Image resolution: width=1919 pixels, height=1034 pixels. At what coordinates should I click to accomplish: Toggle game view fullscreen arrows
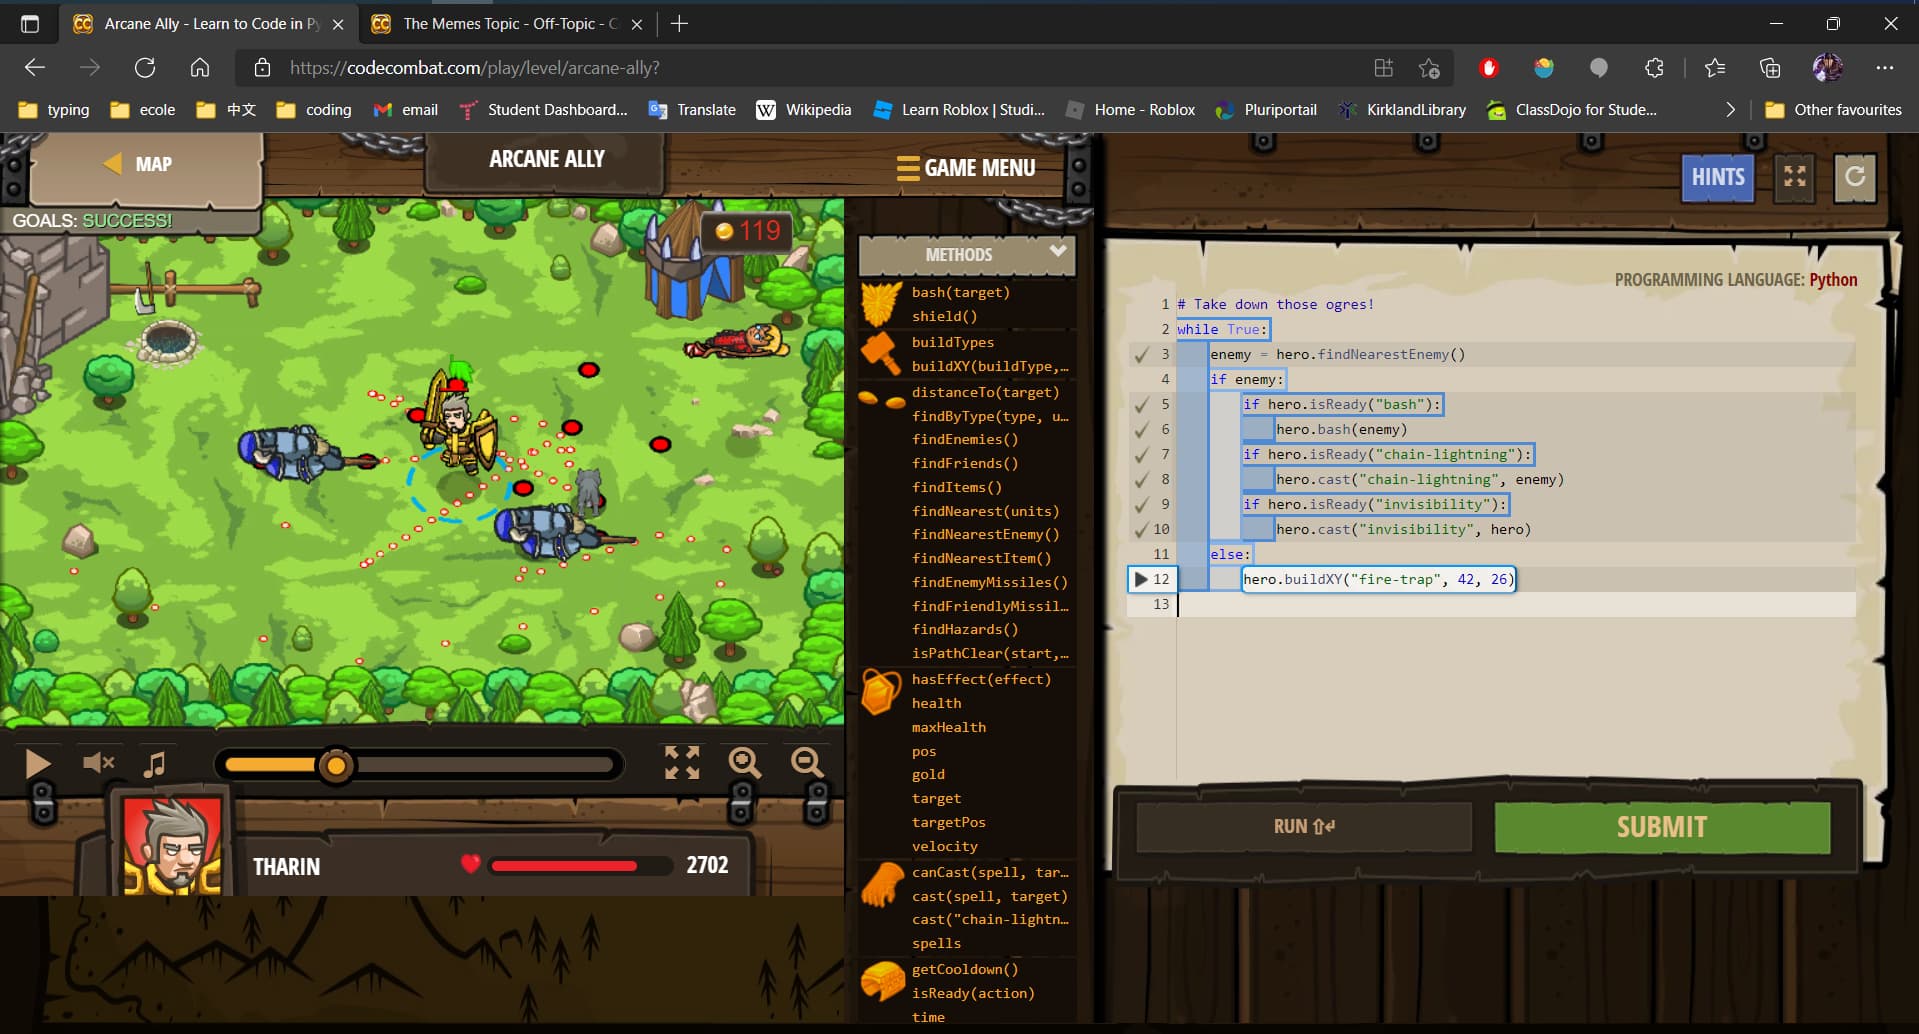pos(682,763)
